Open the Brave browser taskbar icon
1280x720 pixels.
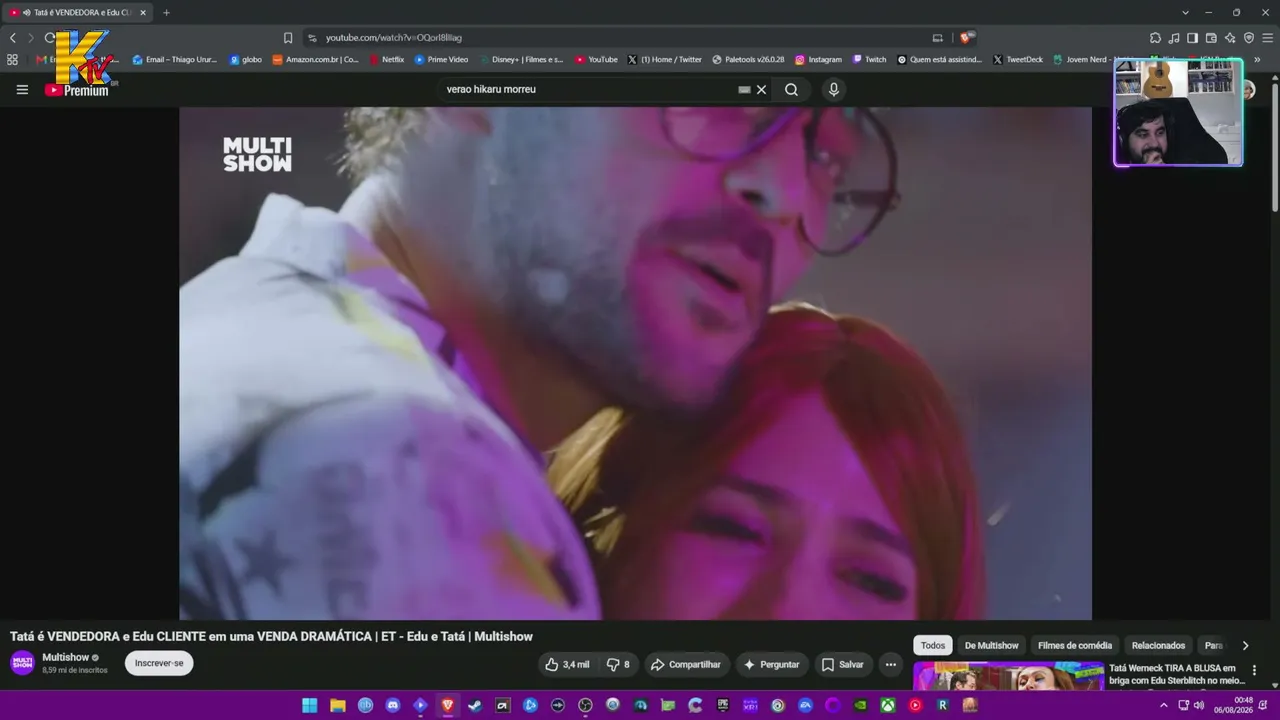448,705
